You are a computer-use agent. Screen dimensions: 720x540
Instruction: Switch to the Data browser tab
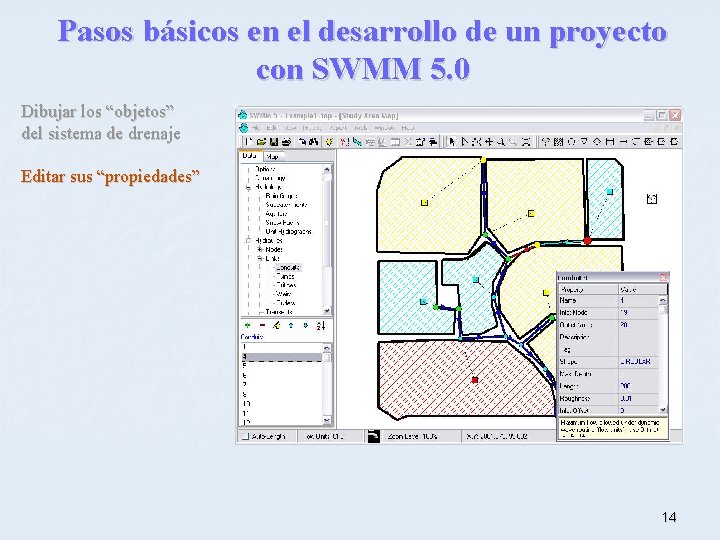[x=250, y=156]
